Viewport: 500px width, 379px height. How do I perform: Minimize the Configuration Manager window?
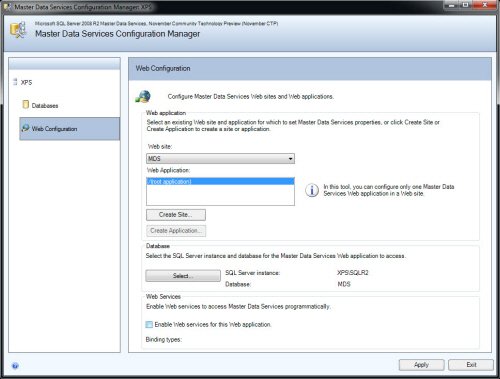tap(451, 5)
